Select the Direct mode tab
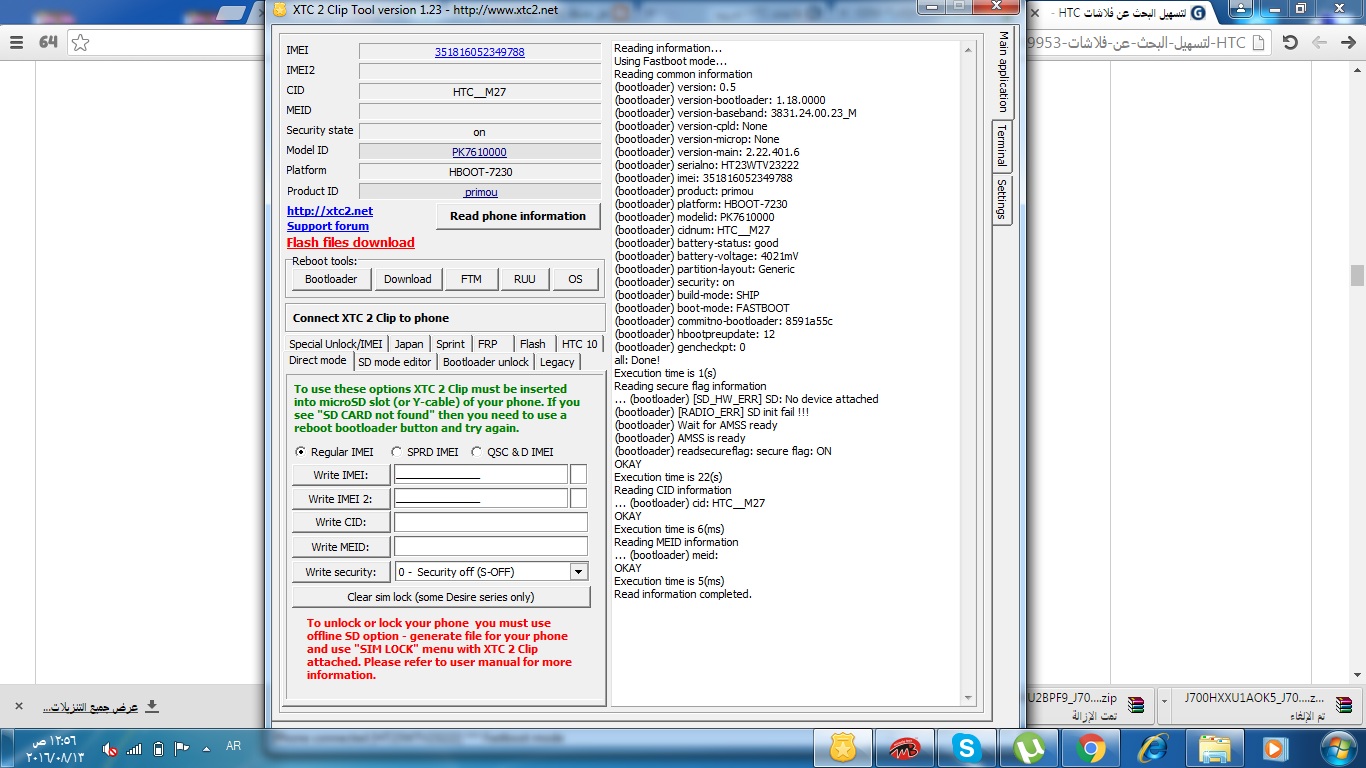The height and width of the screenshot is (768, 1366). [318, 361]
